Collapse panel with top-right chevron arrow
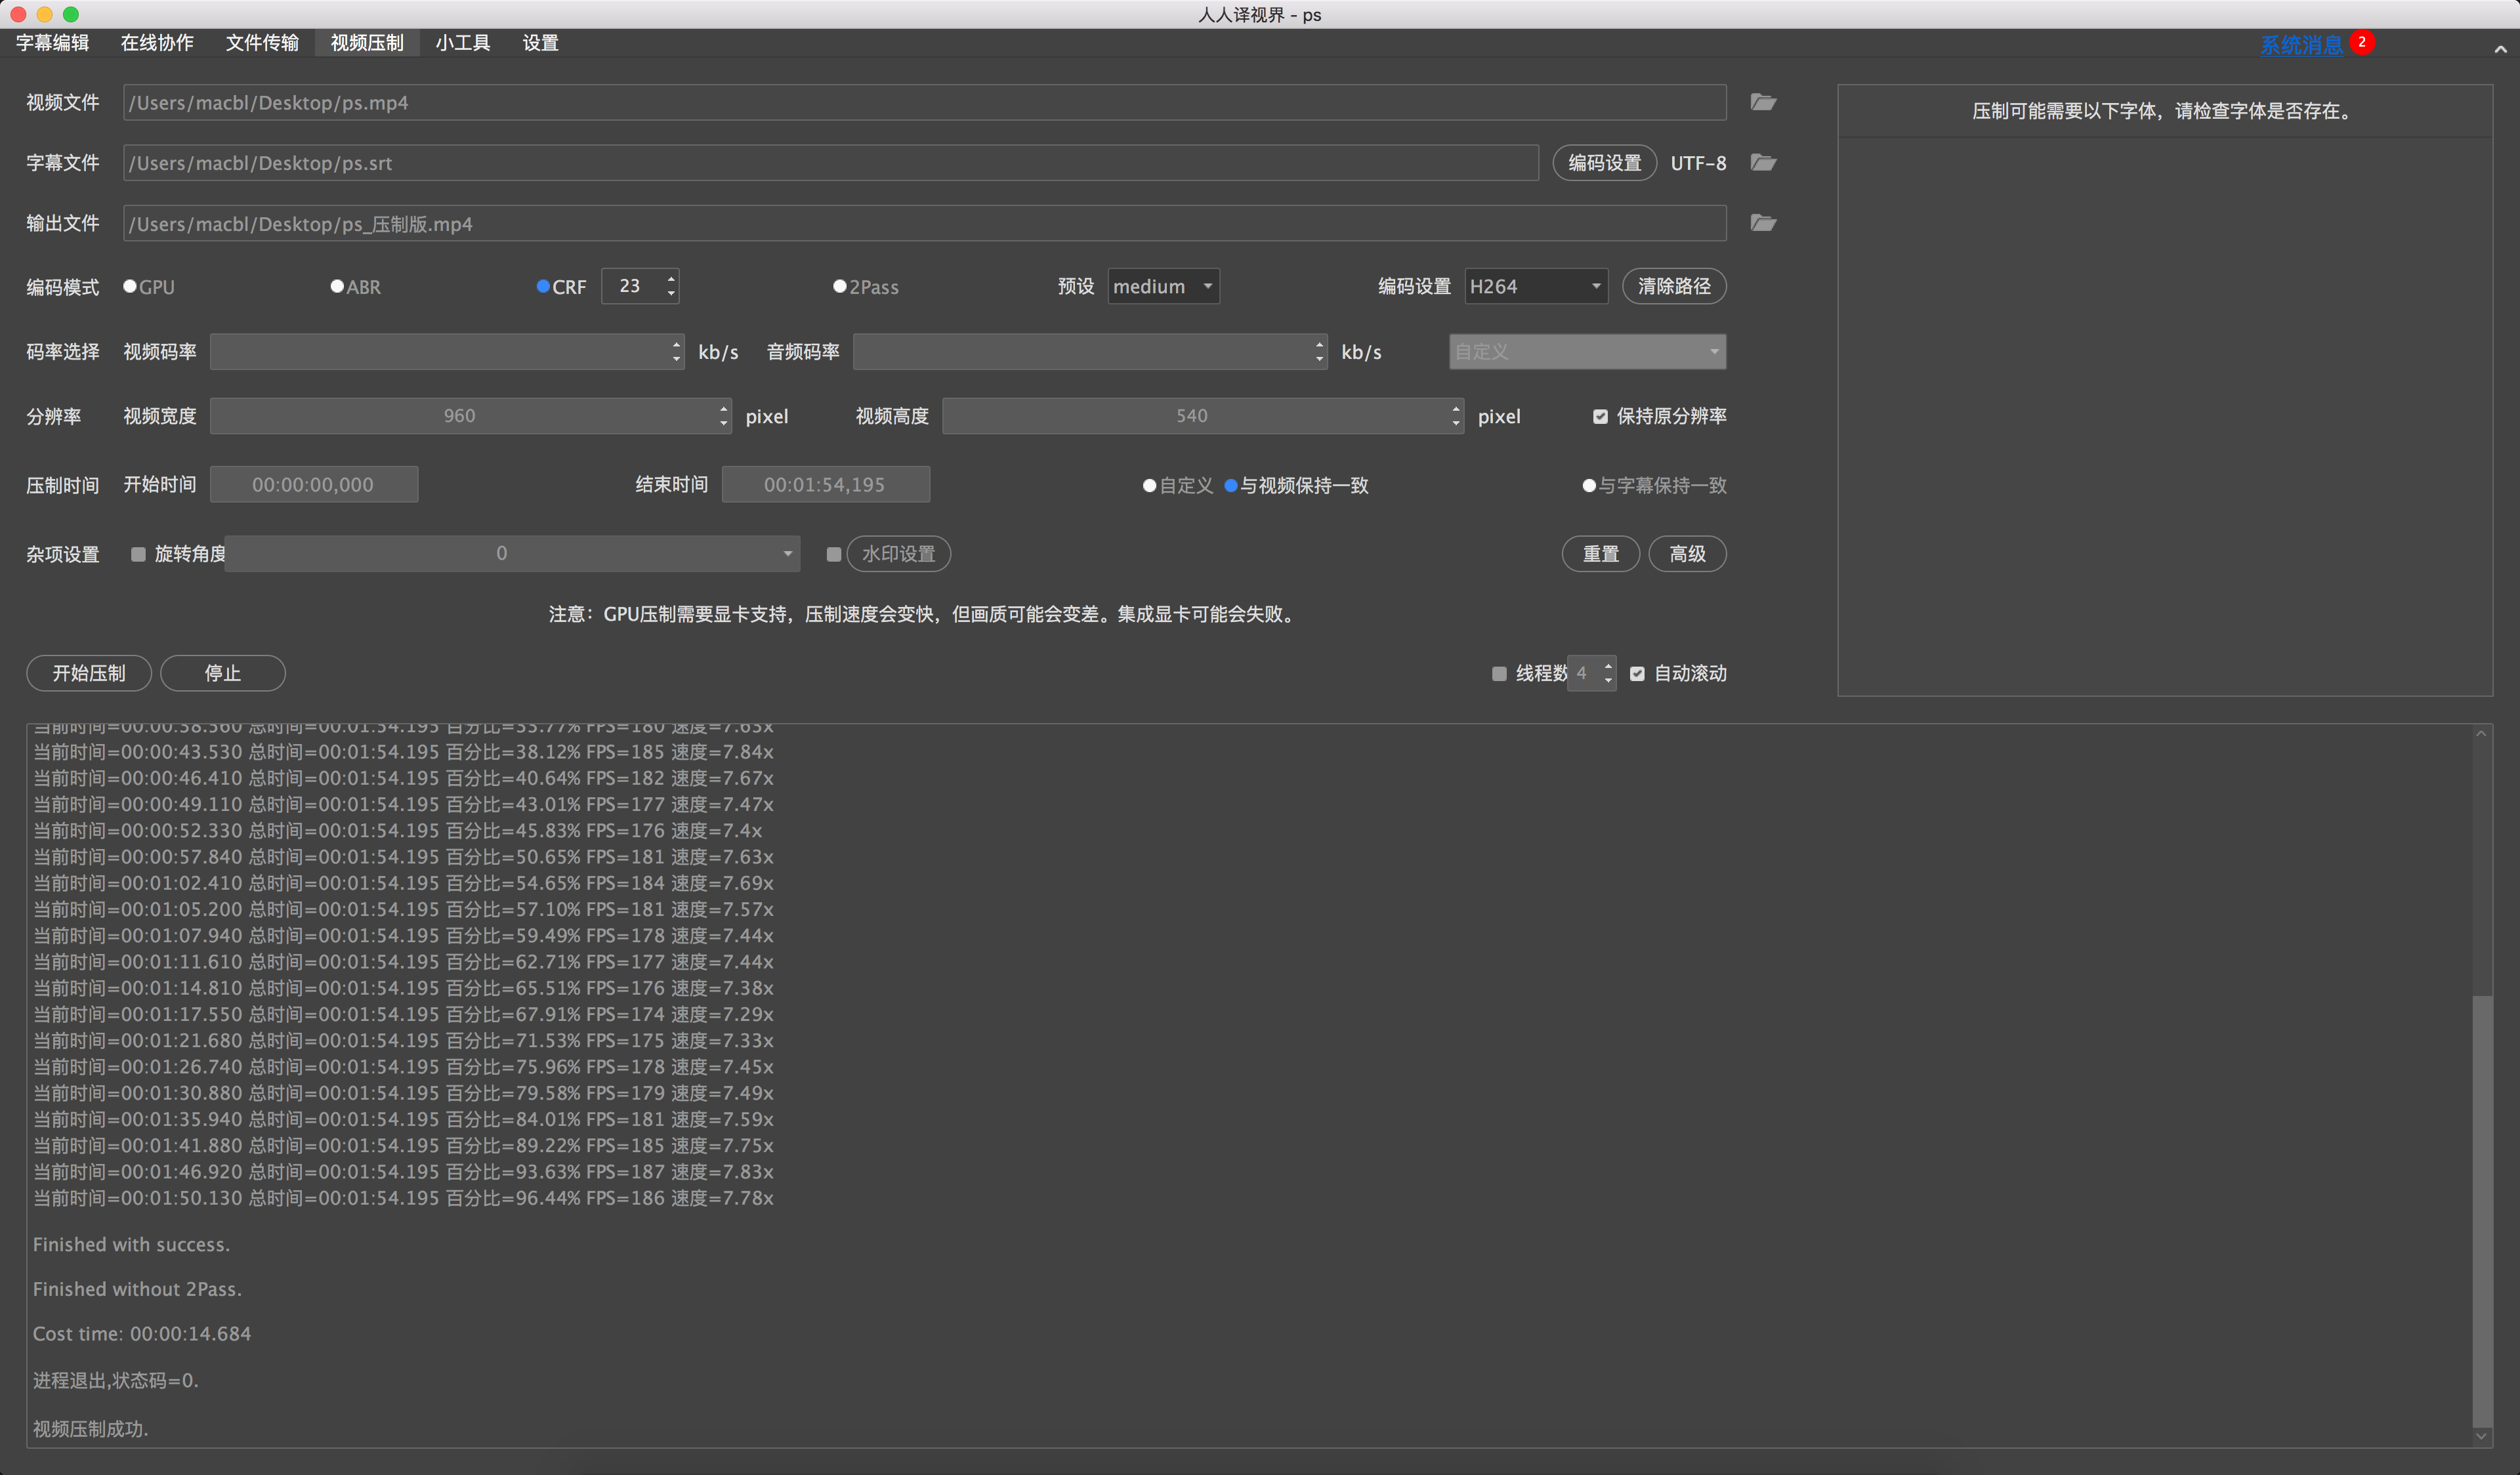 click(2500, 48)
